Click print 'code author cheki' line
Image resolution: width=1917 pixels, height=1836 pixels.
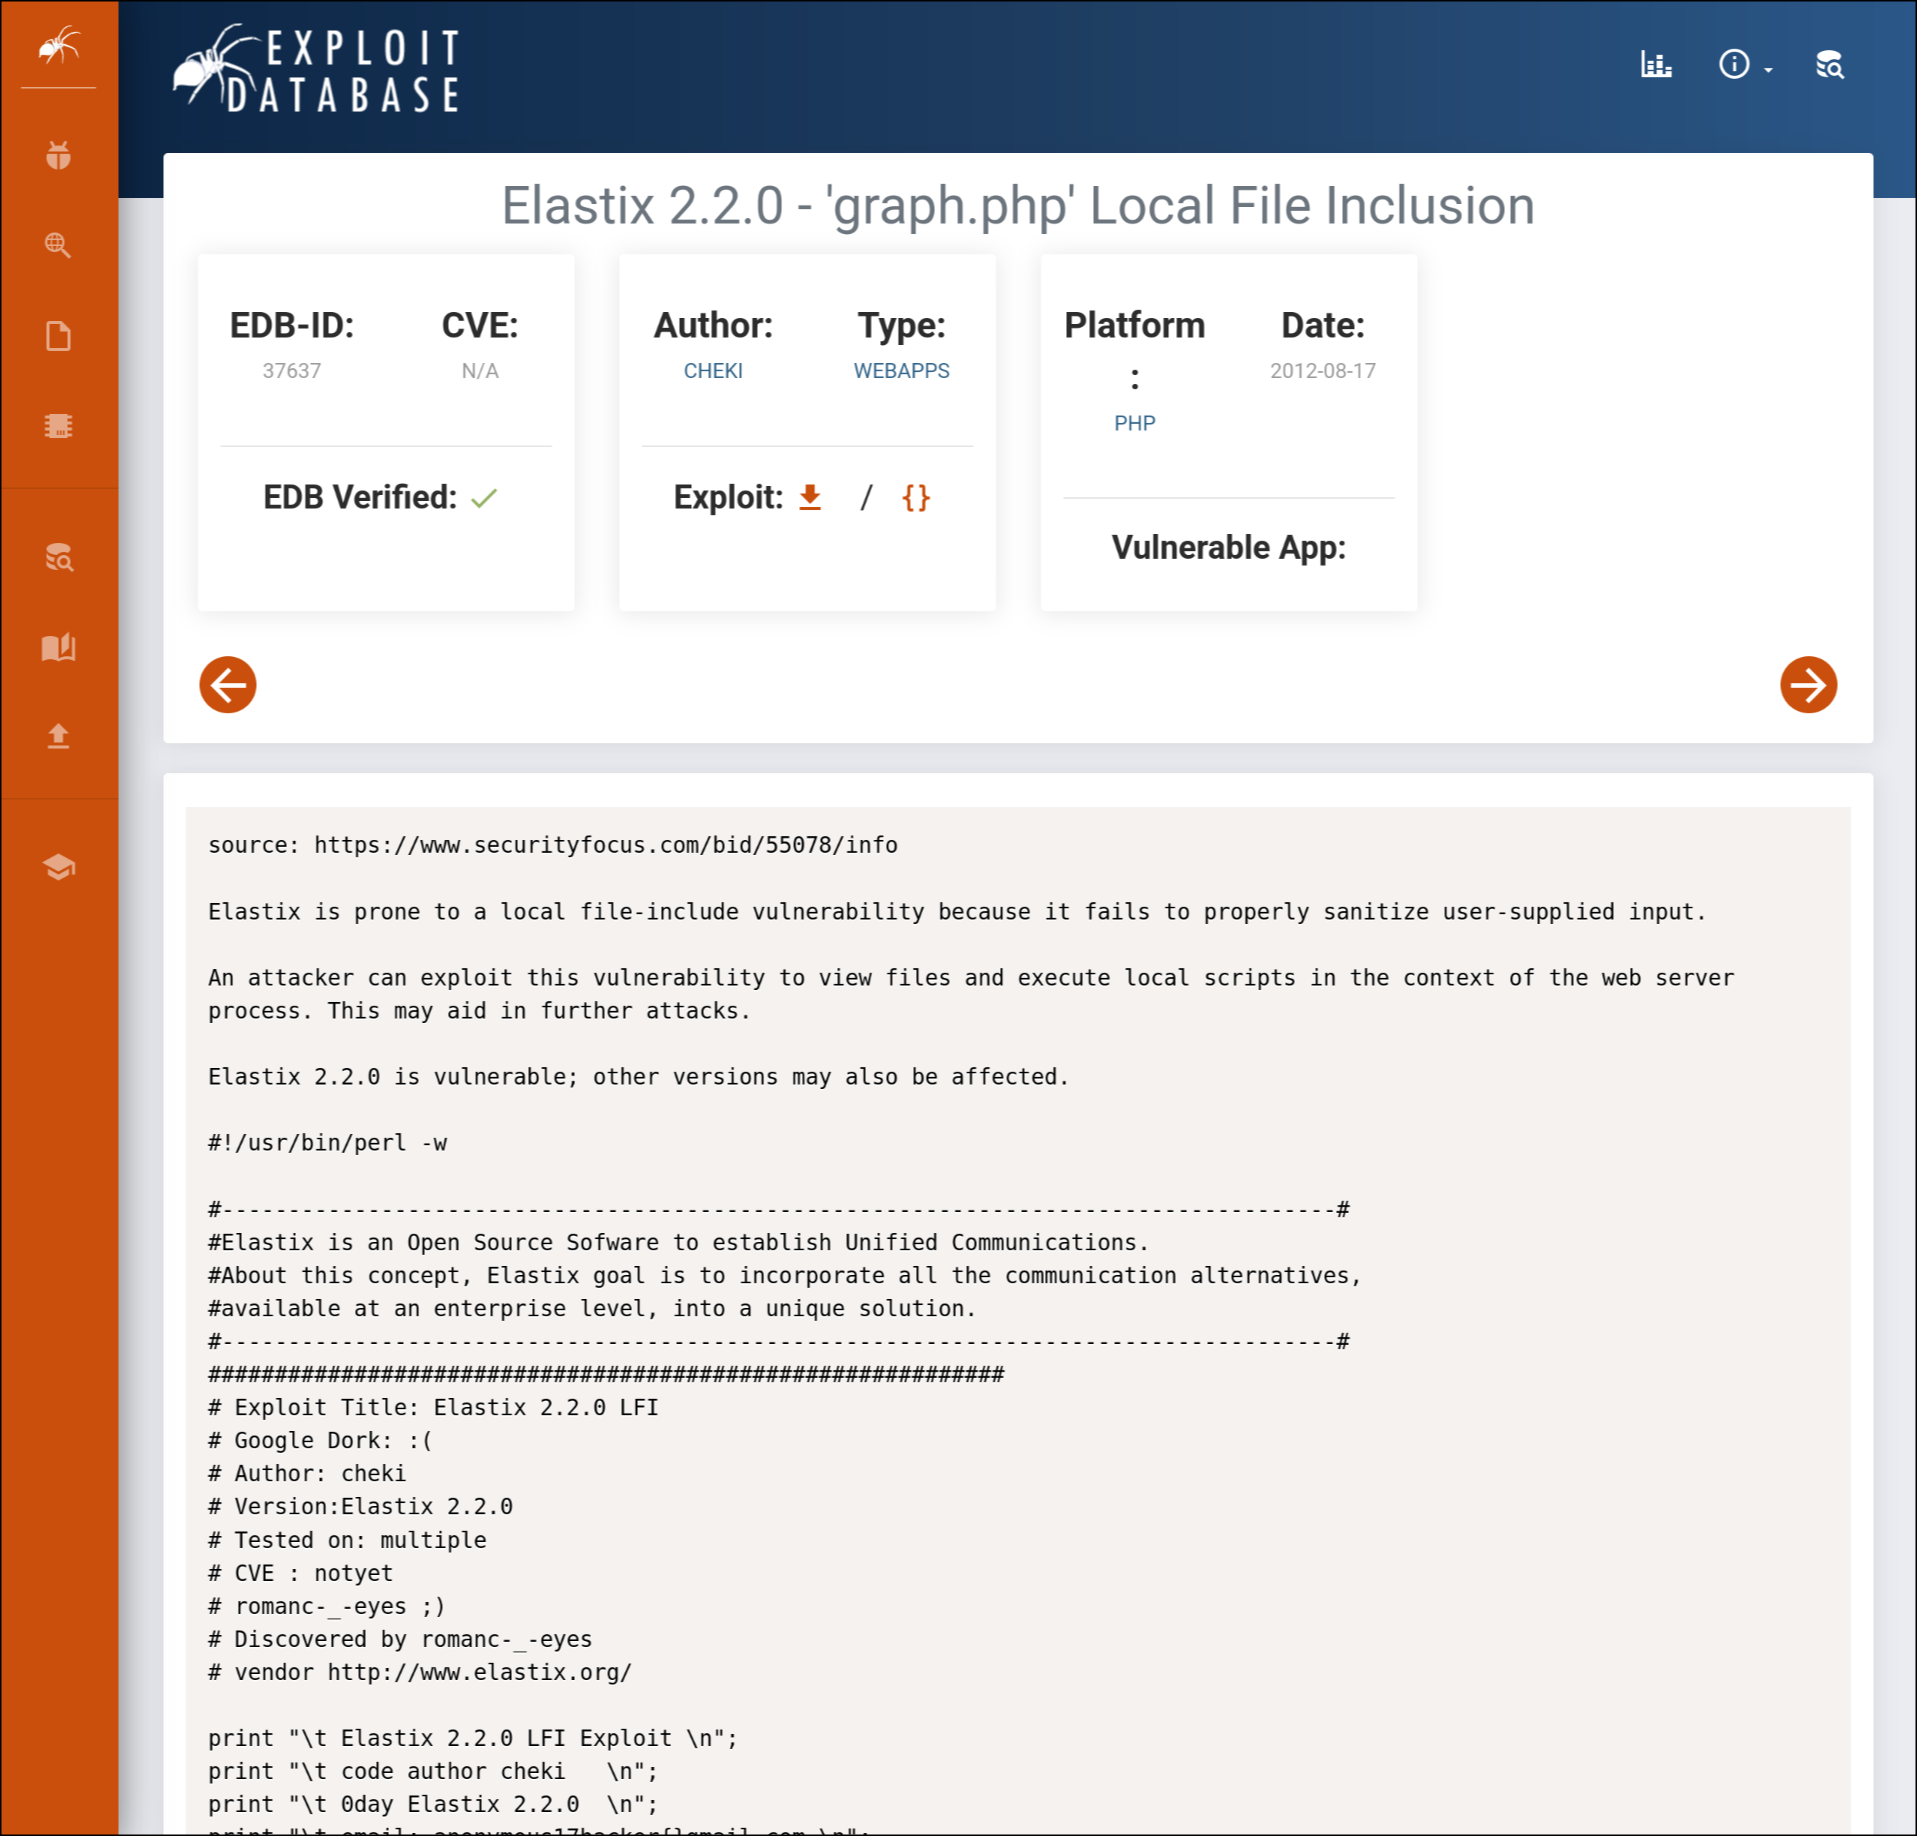[433, 1772]
